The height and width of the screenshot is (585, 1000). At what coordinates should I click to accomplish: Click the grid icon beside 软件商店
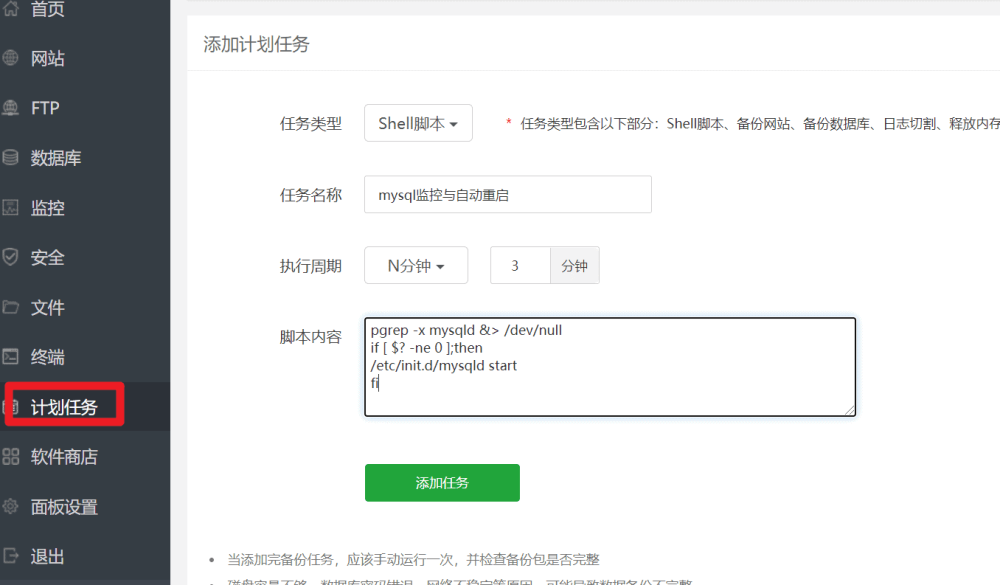tap(11, 456)
